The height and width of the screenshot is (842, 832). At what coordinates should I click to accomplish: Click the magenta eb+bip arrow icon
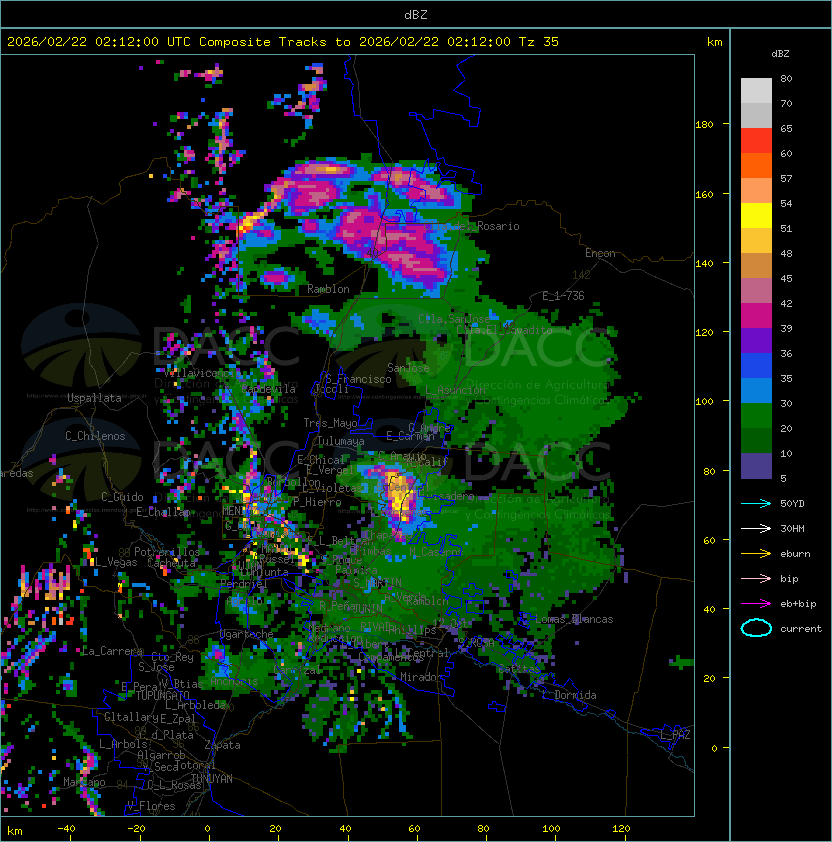756,604
